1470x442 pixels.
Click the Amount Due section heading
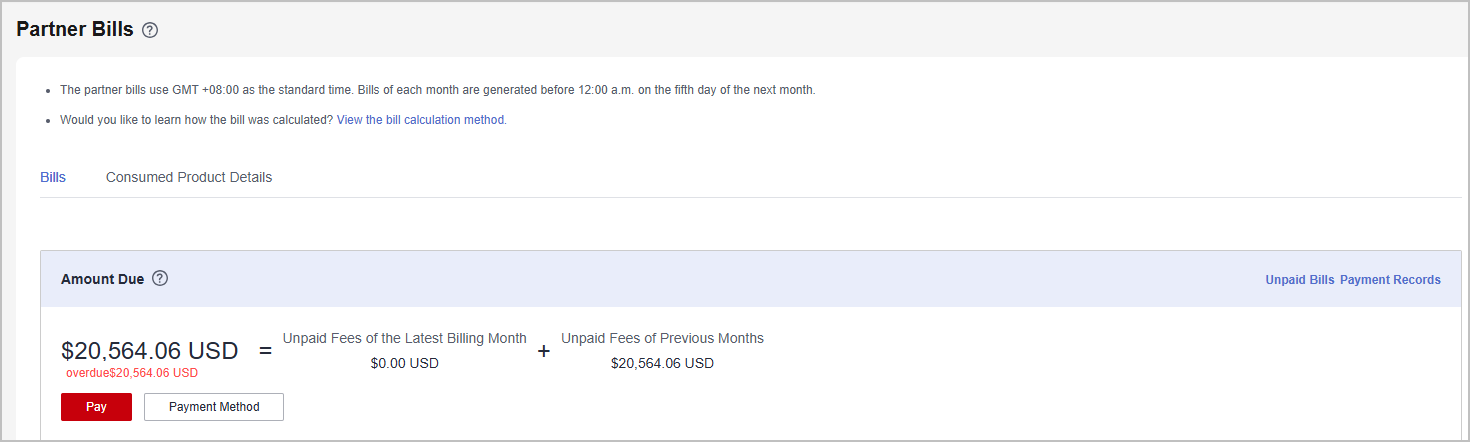click(102, 279)
